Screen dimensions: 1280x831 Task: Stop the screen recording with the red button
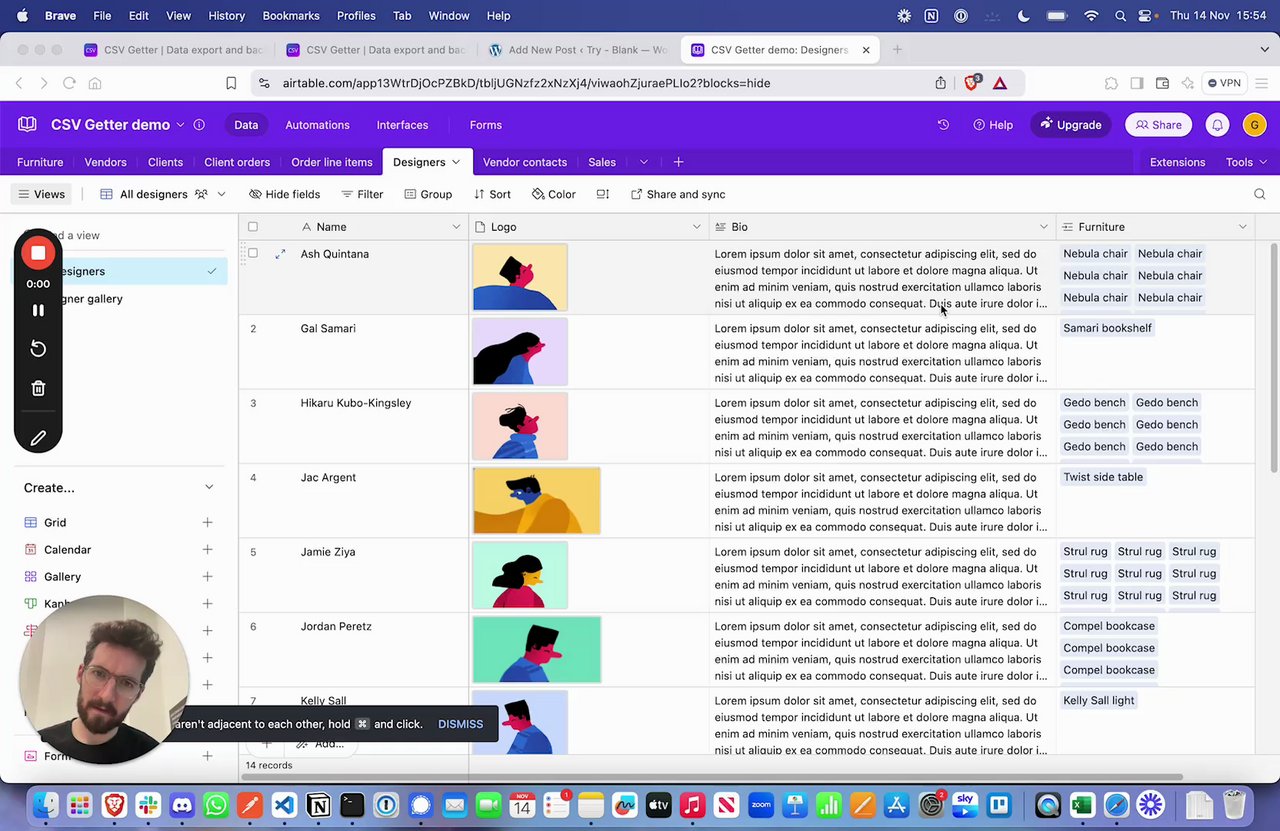[x=38, y=253]
